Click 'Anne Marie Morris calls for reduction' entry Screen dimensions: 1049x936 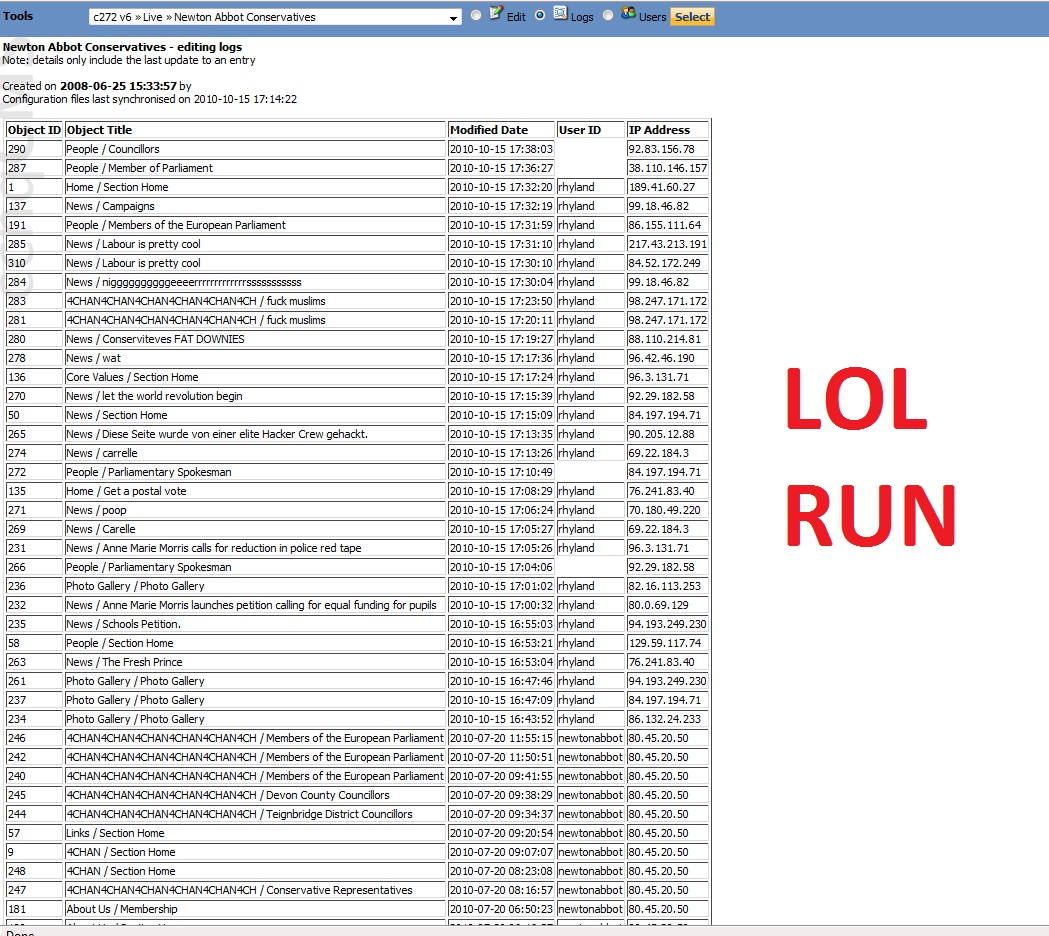(213, 548)
